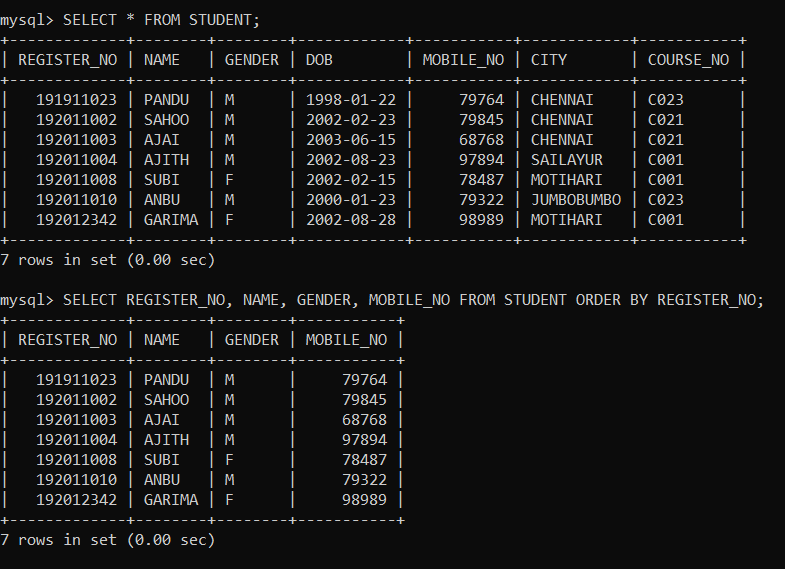Select the date of birth value 2002-08-28
Viewport: 785px width, 569px height.
(351, 220)
